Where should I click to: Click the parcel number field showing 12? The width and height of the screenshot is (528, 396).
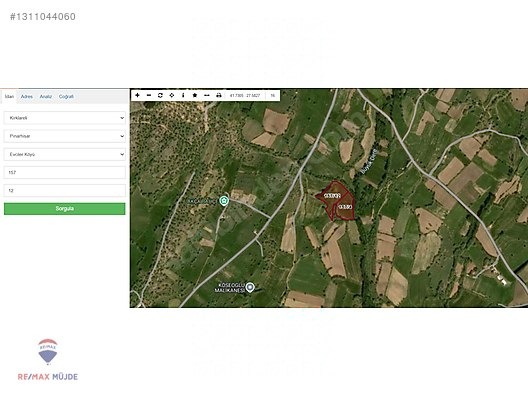pos(65,191)
